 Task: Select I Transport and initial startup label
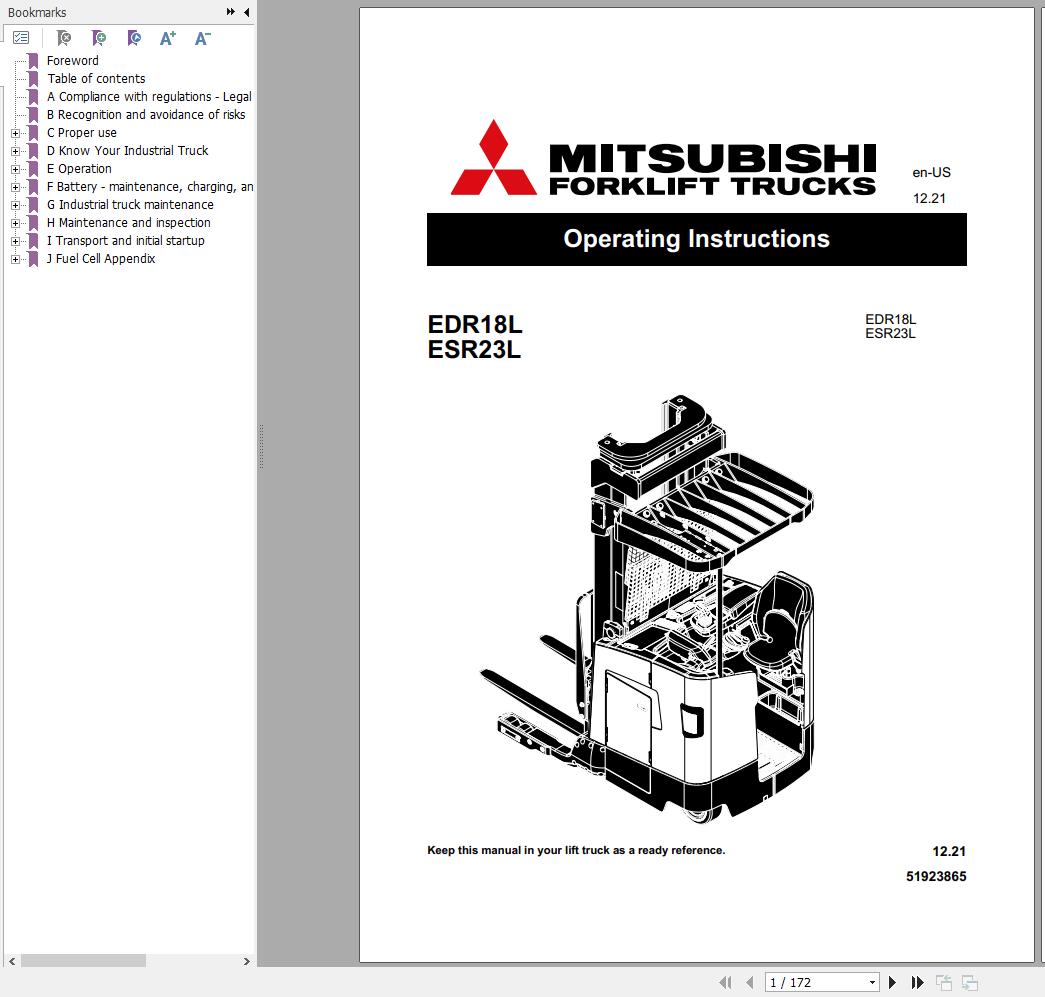pyautogui.click(x=125, y=241)
